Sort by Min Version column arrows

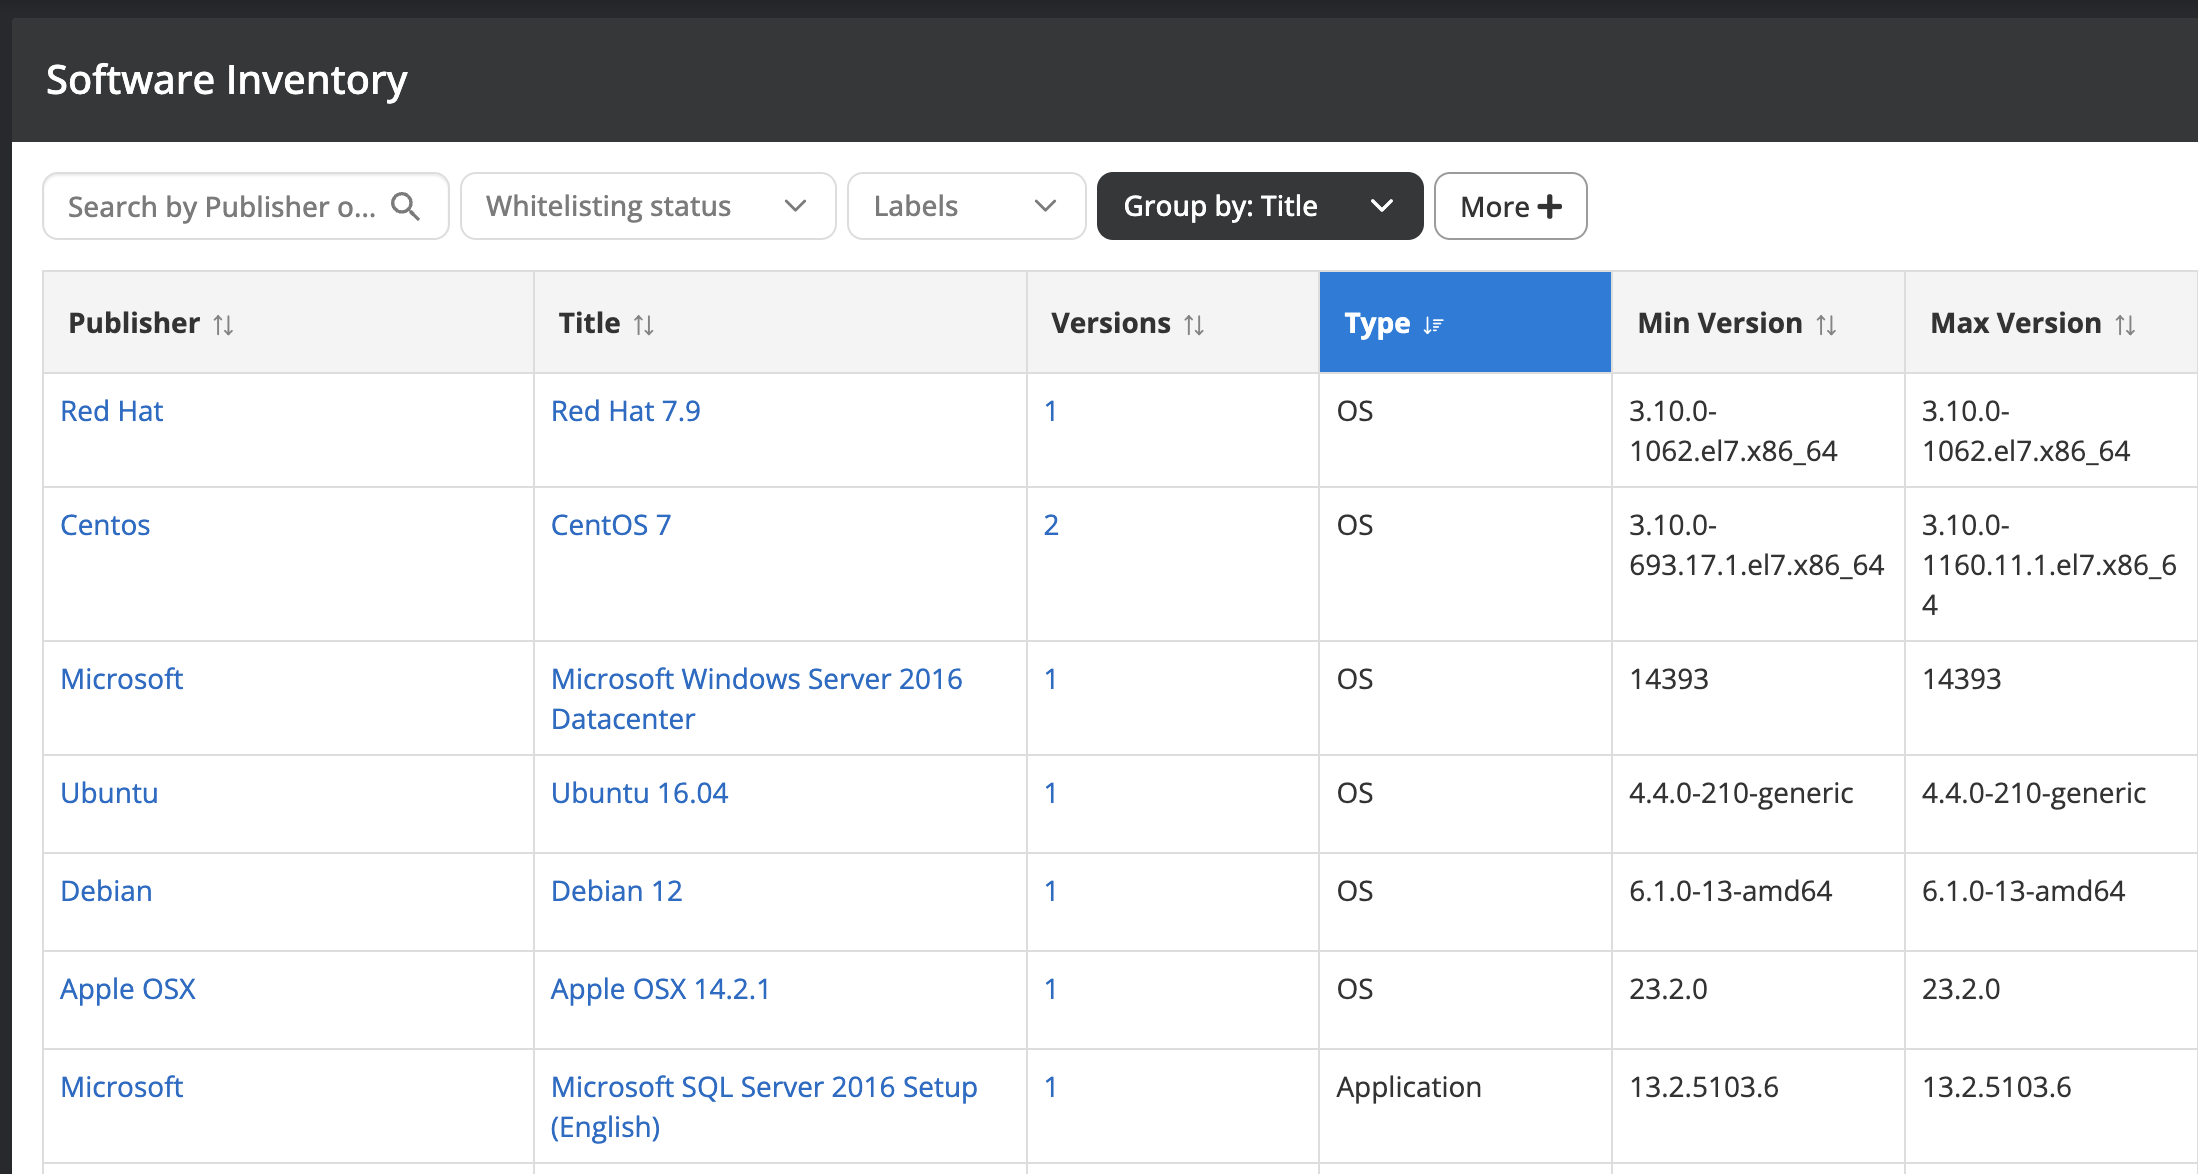tap(1826, 325)
